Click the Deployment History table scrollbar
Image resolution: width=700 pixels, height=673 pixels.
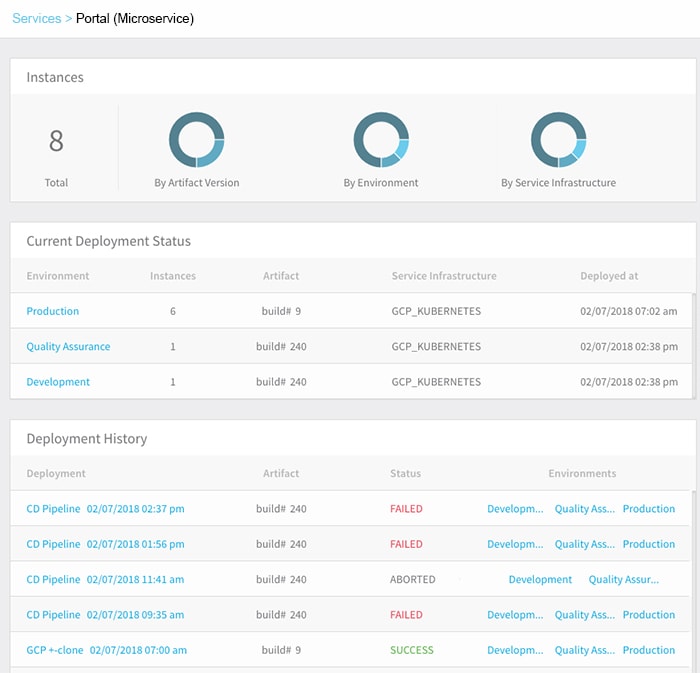pyautogui.click(x=692, y=581)
